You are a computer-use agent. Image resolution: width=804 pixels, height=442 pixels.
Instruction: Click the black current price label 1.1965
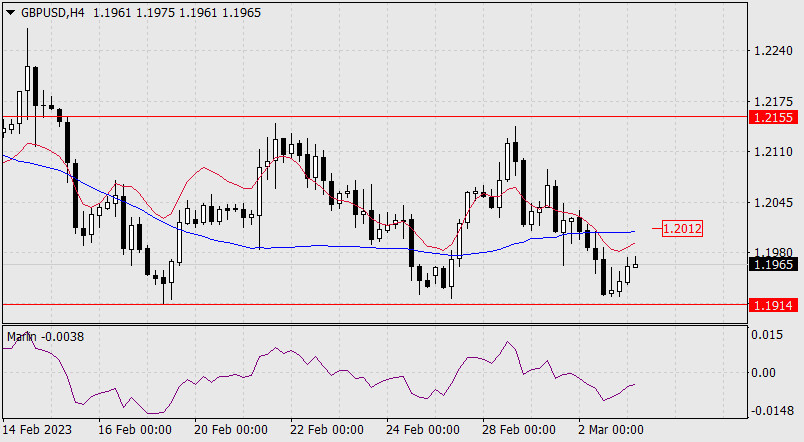775,265
